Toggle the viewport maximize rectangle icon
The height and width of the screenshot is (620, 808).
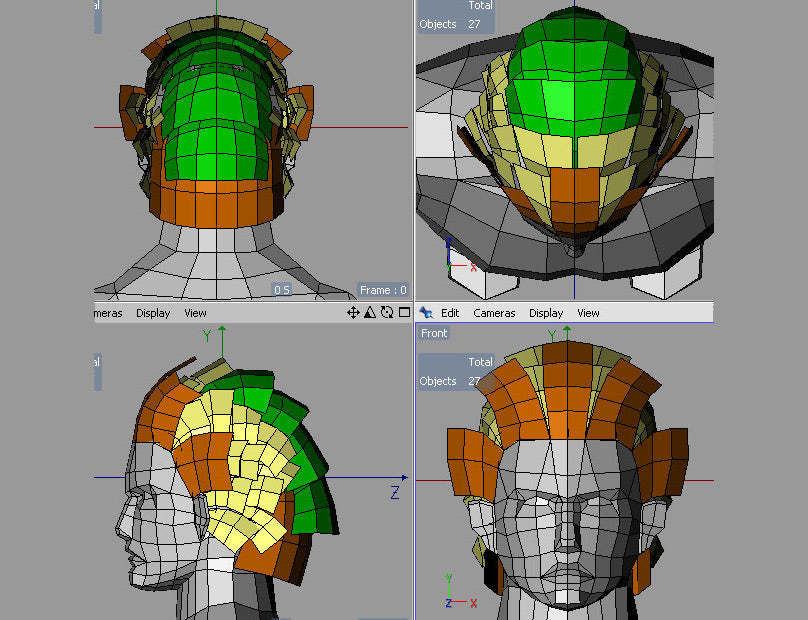coord(403,312)
